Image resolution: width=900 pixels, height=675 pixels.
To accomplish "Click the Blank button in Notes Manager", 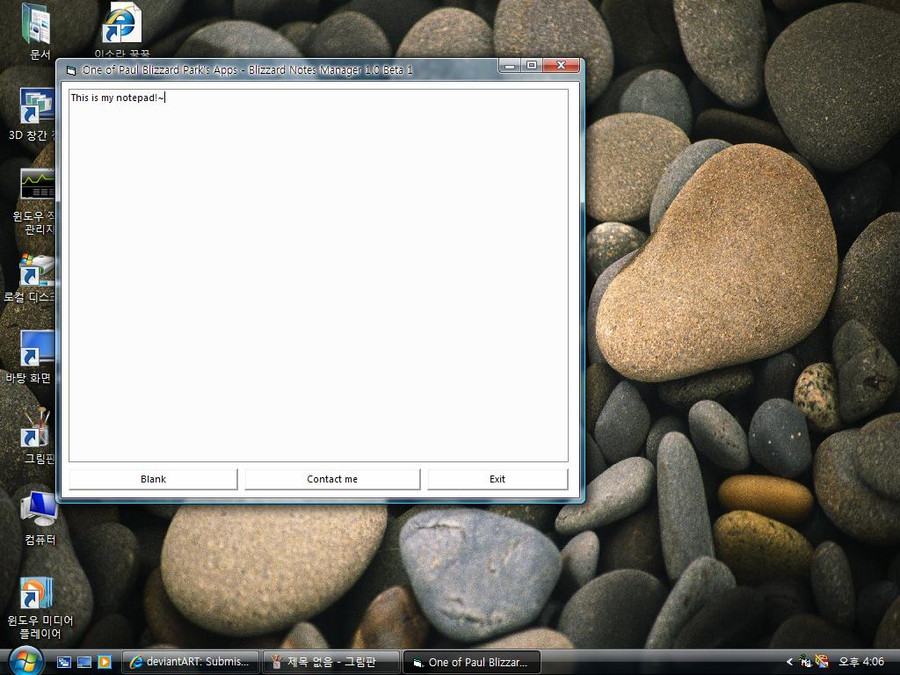I will tap(153, 479).
